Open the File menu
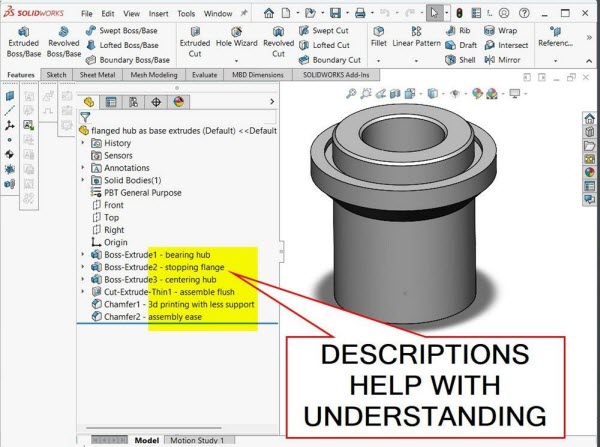Image resolution: width=600 pixels, height=447 pixels. pos(87,14)
